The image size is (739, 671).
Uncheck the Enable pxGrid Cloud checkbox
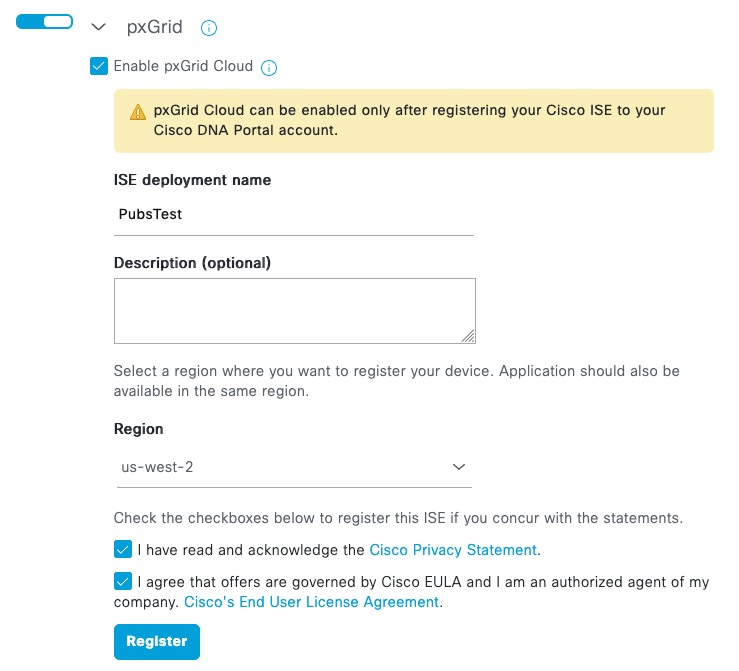pos(99,66)
